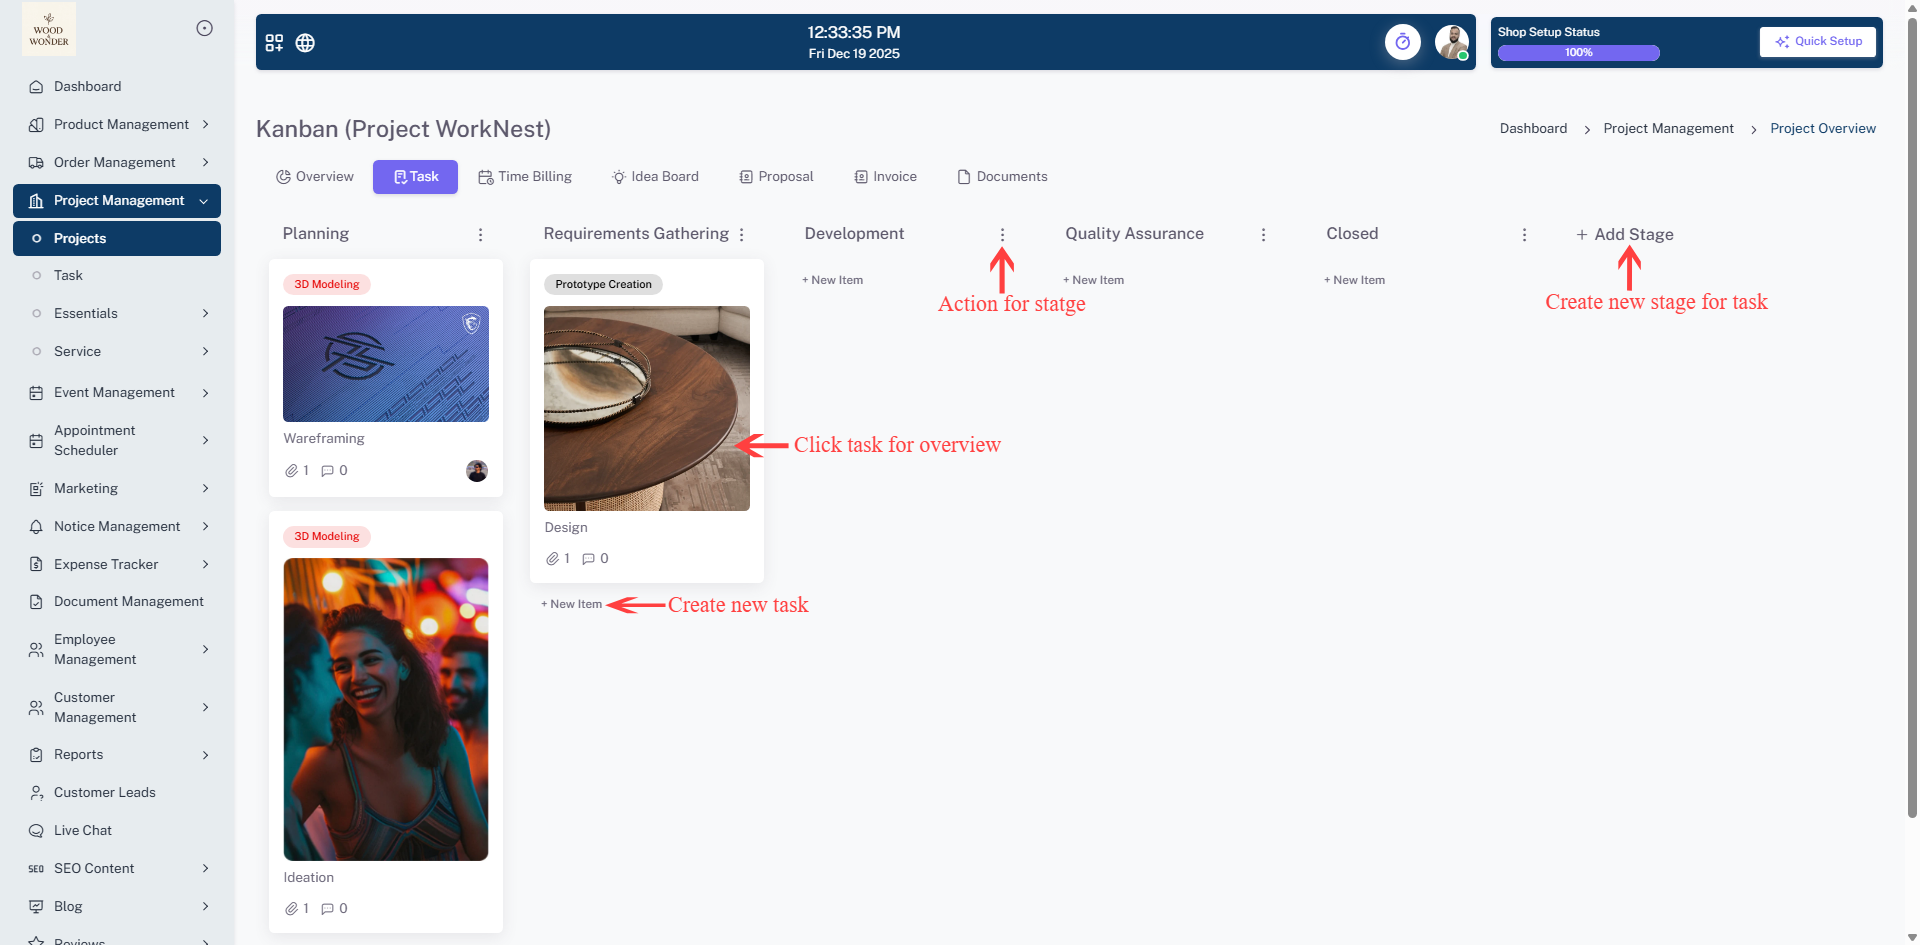This screenshot has height=945, width=1920.
Task: Click the grid-plus quick add icon
Action: [x=274, y=43]
